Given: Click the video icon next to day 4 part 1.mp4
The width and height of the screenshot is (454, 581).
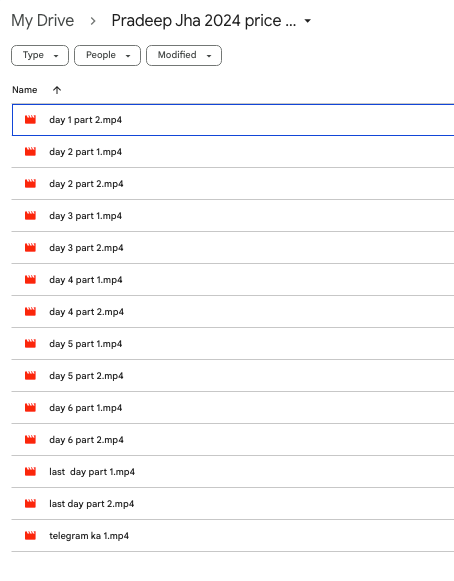Looking at the screenshot, I should click(x=30, y=279).
